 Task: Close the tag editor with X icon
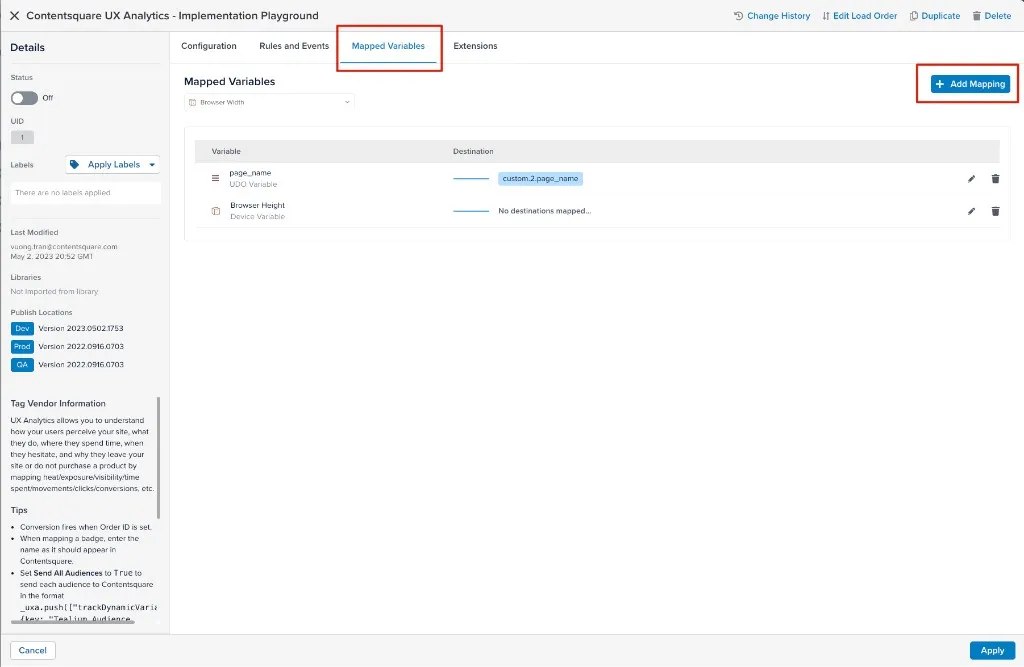[14, 16]
